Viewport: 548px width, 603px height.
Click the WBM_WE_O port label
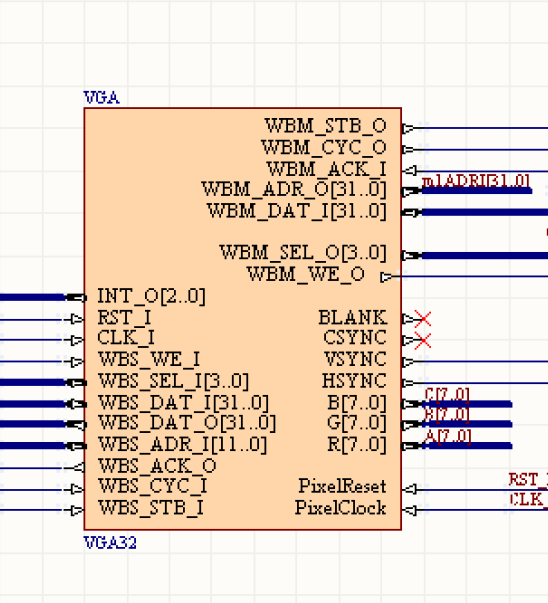306,274
